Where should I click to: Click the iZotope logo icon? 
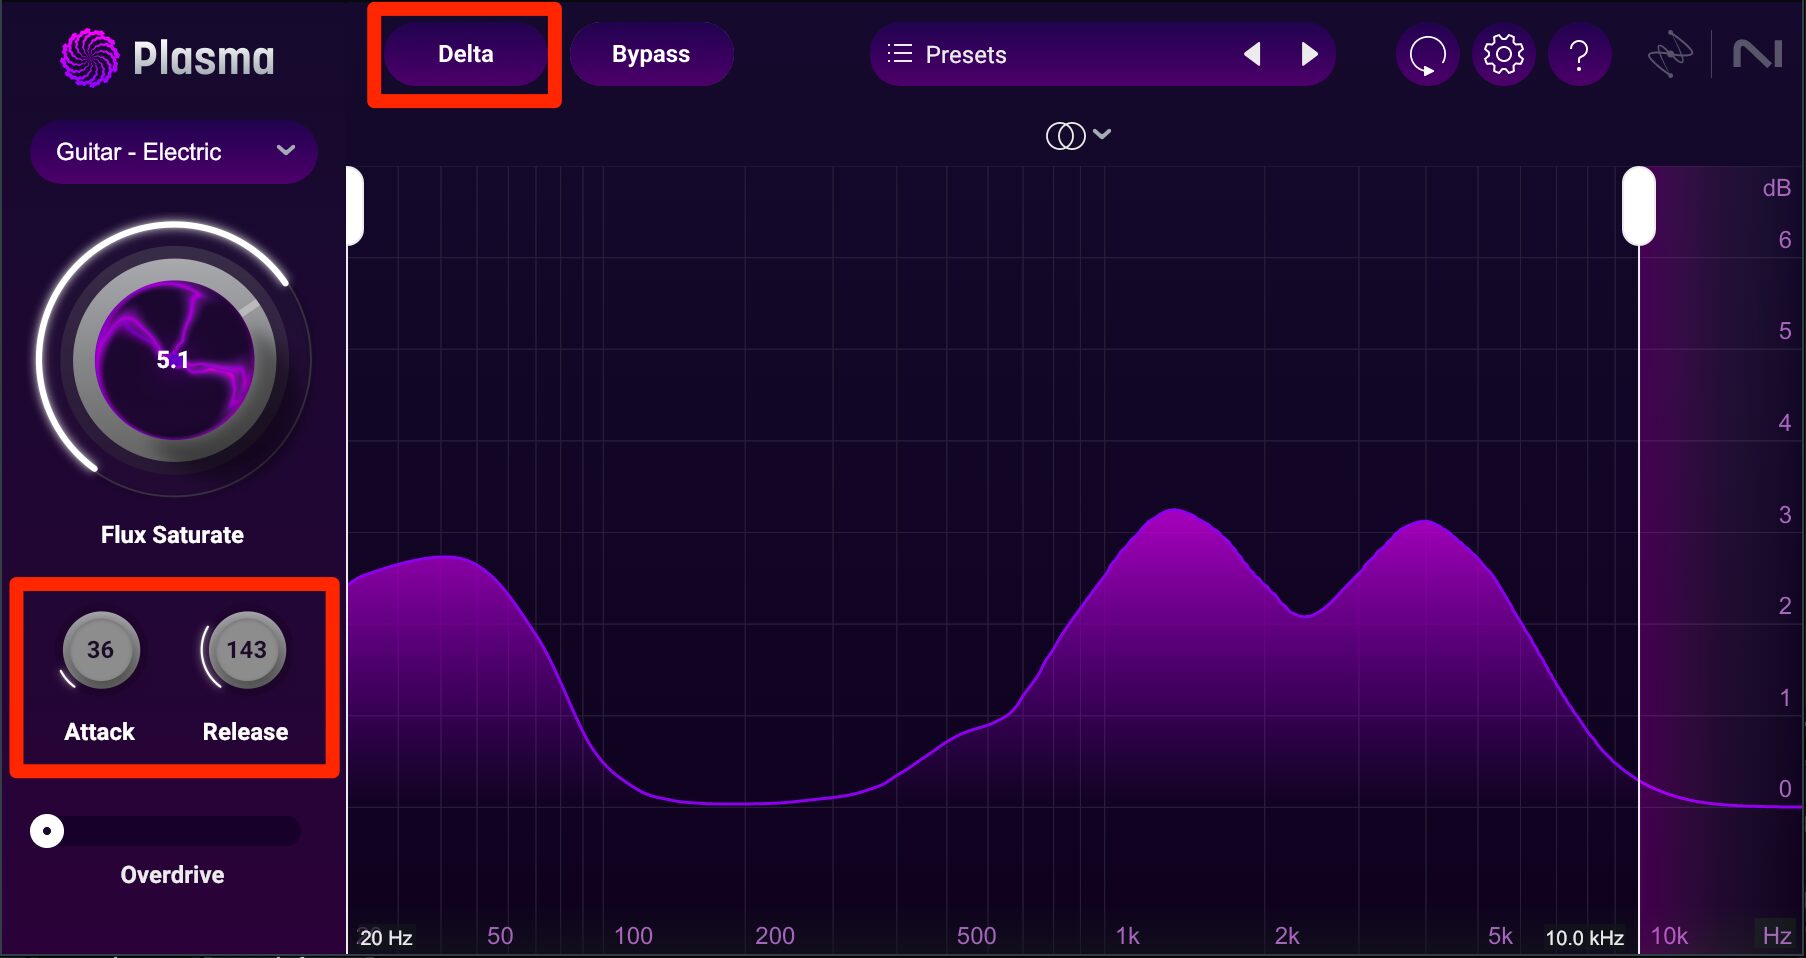pyautogui.click(x=1670, y=54)
